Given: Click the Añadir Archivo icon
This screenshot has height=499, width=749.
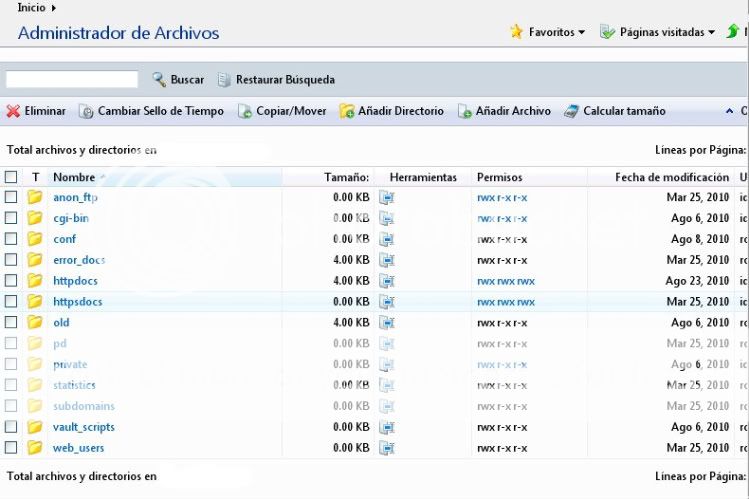Looking at the screenshot, I should pyautogui.click(x=465, y=111).
